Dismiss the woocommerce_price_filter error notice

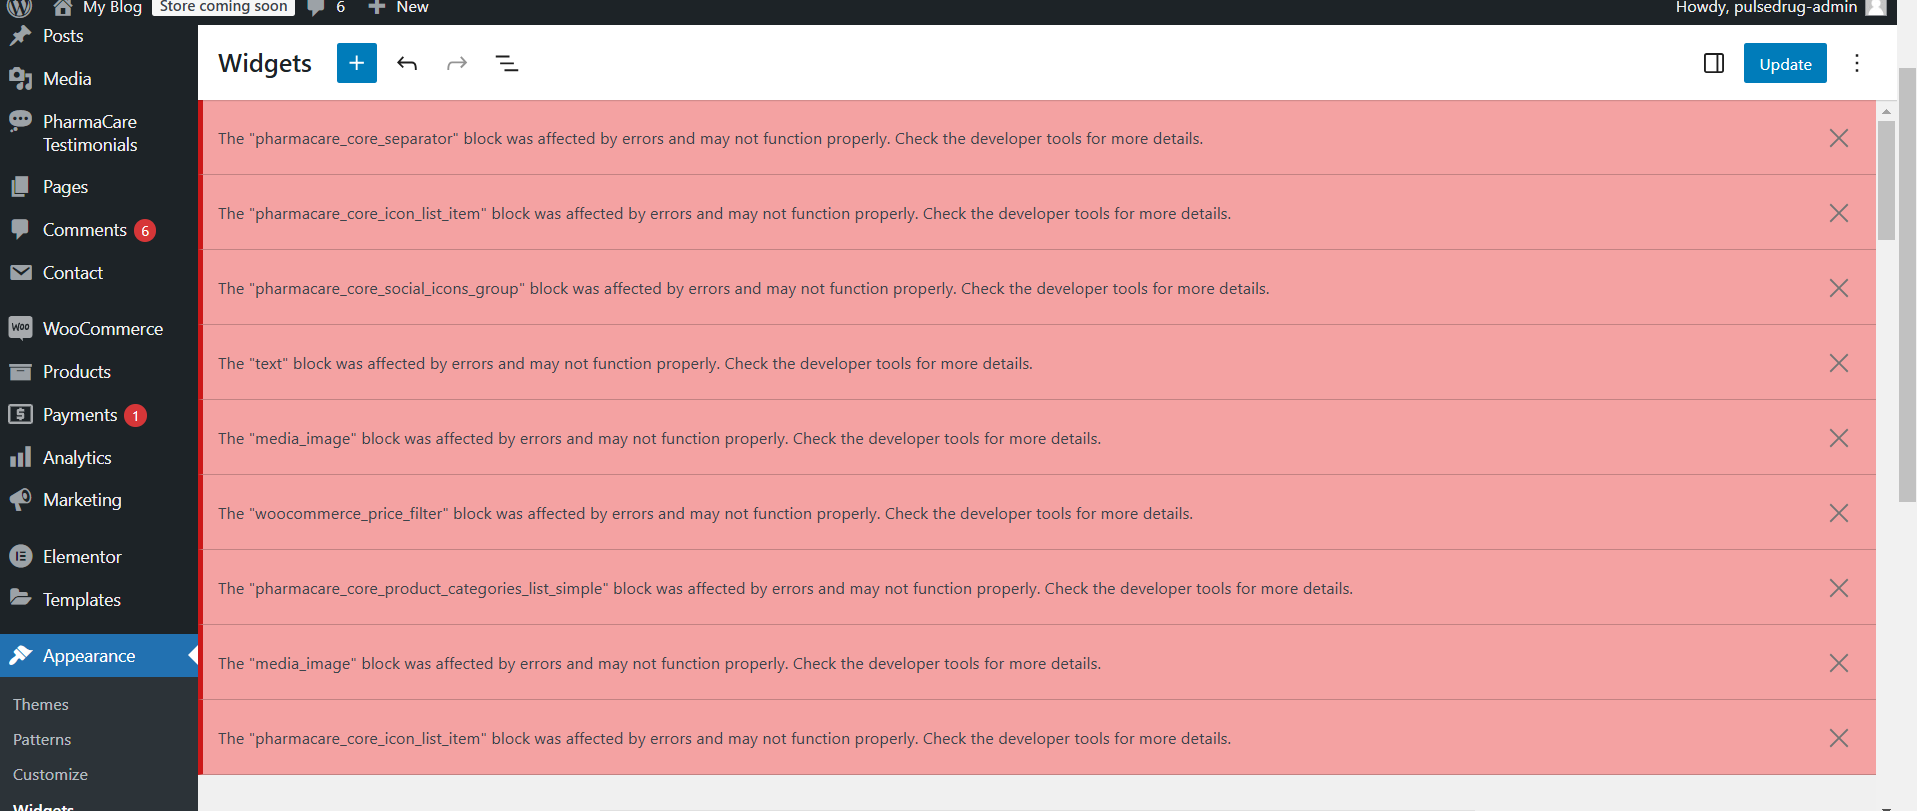pos(1839,513)
